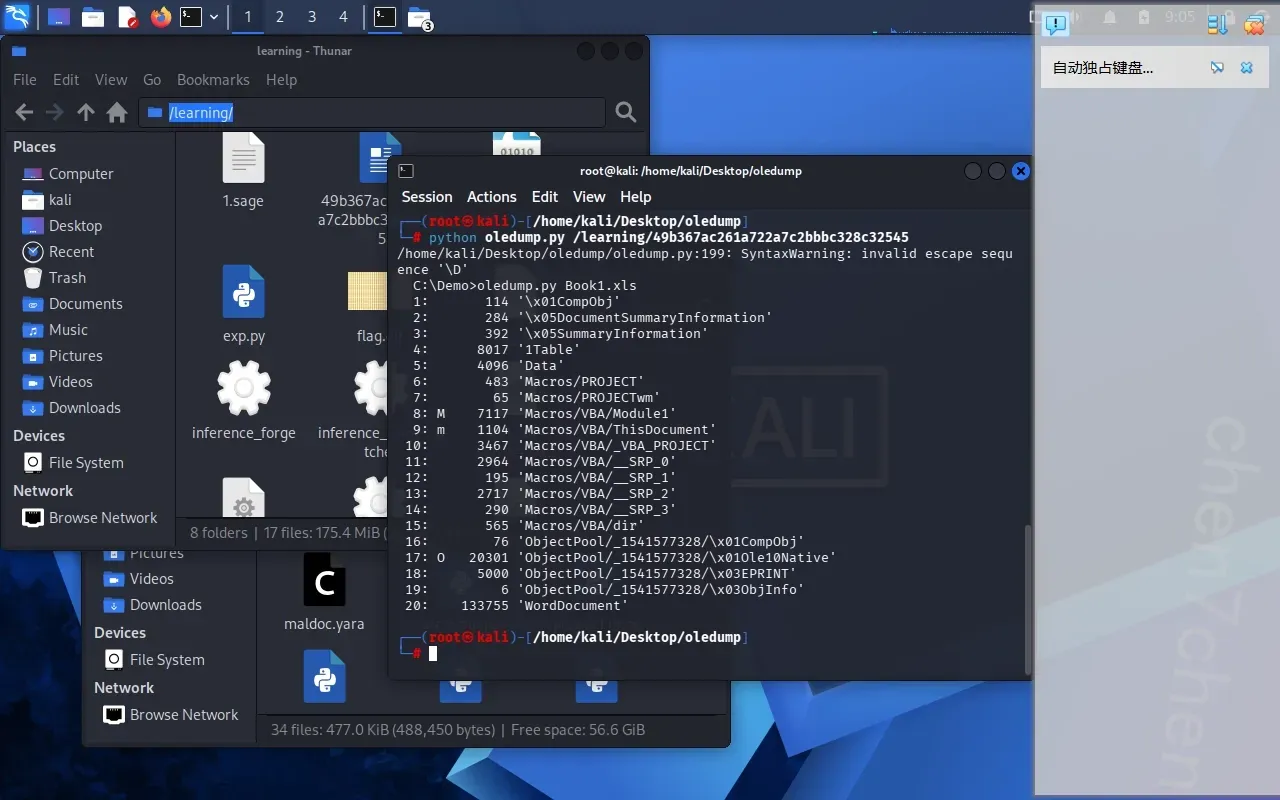Navigate back in Thunar

click(x=25, y=113)
